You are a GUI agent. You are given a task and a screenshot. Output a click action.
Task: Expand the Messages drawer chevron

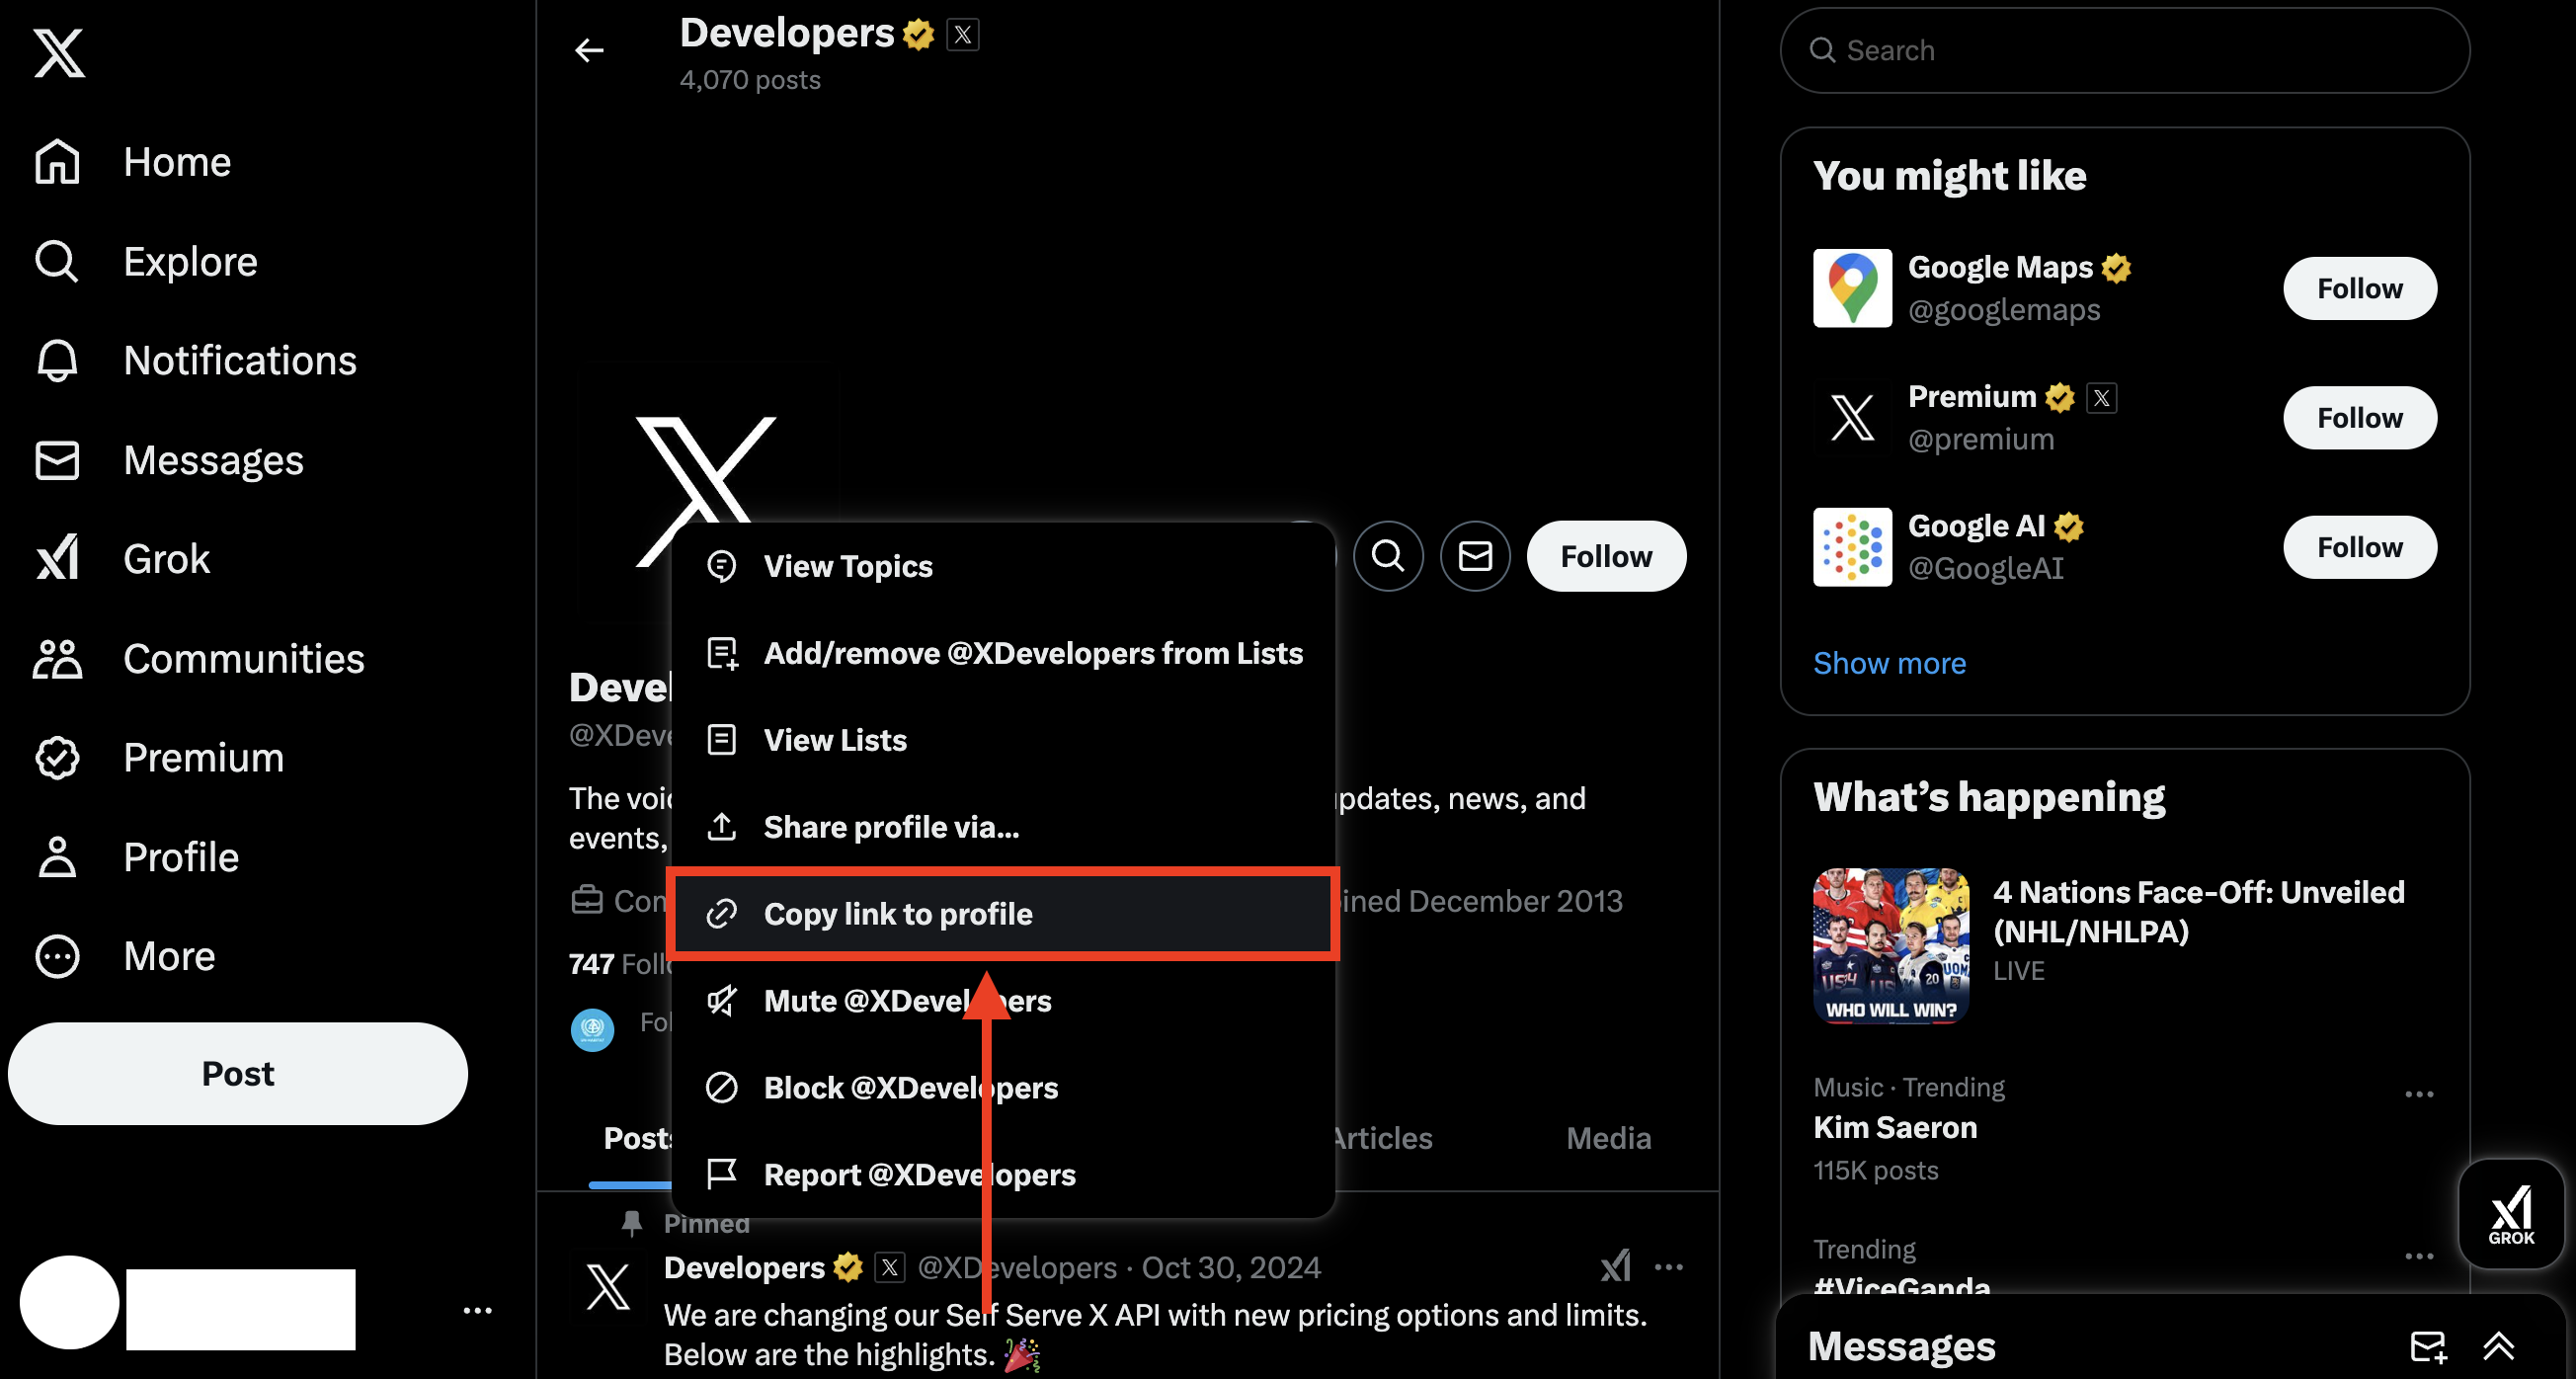tap(2498, 1346)
